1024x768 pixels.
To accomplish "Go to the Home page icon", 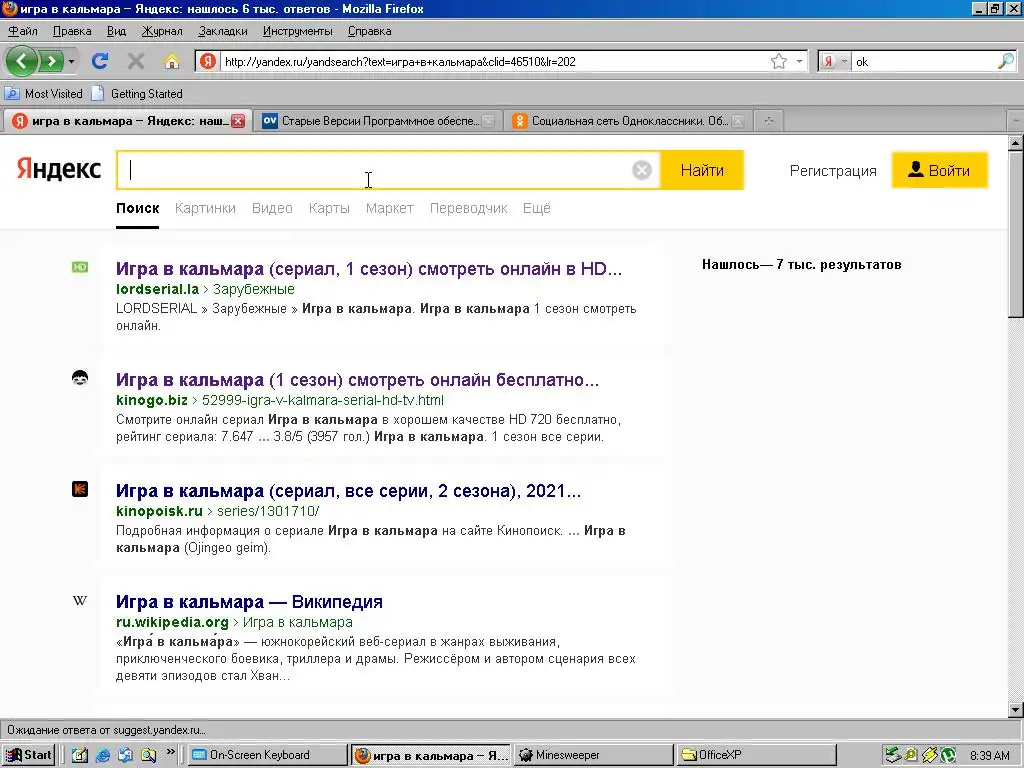I will pos(171,61).
